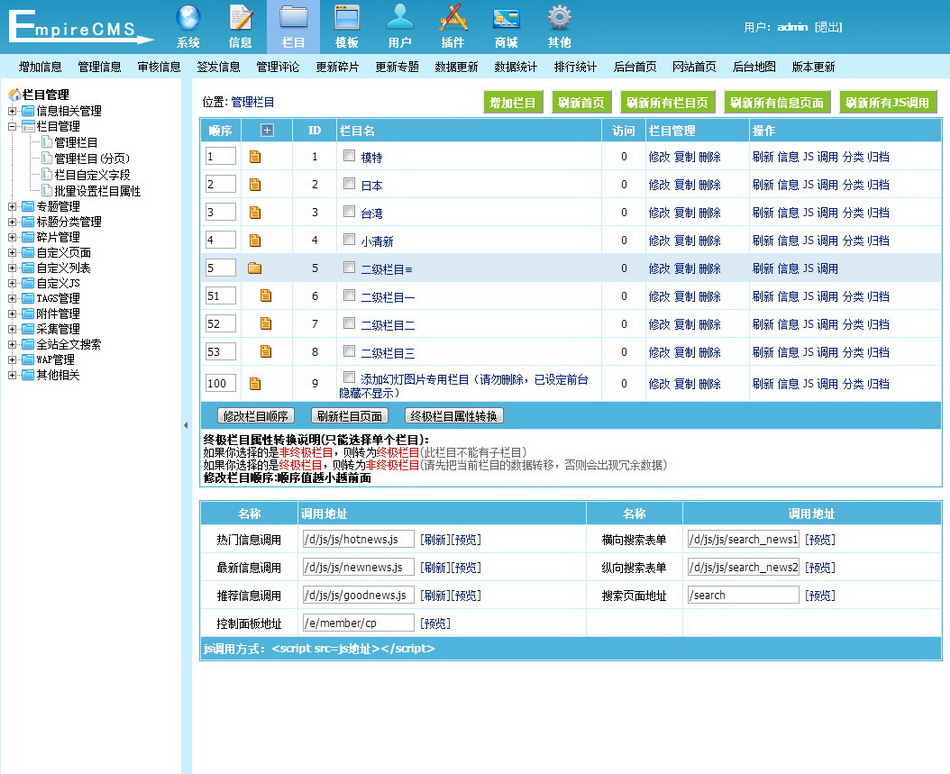Open the 用户 person icon
Viewport: 950px width, 774px height.
(x=400, y=18)
